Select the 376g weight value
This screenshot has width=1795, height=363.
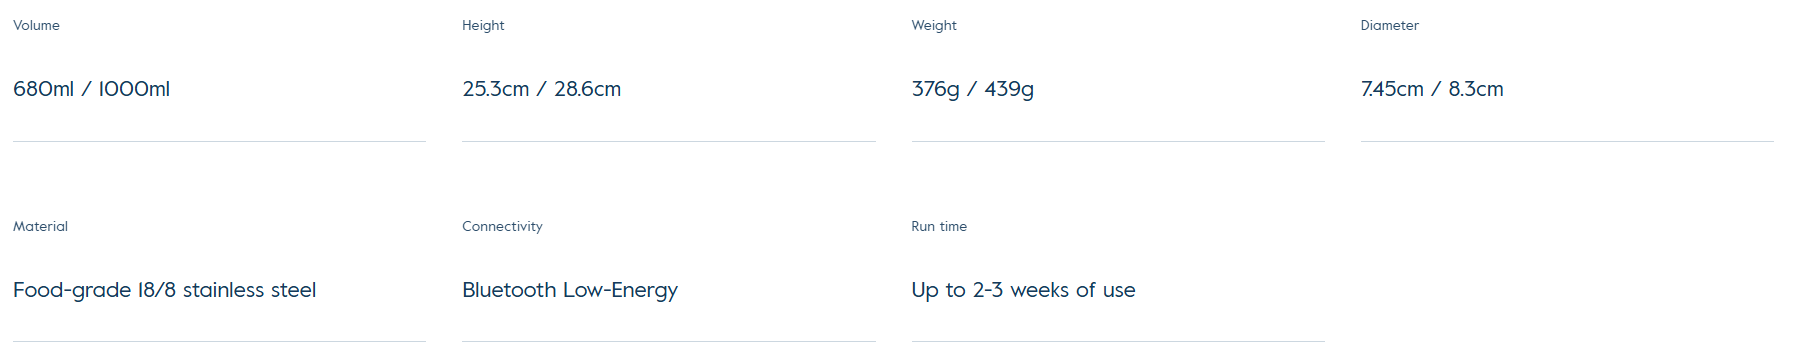pos(935,89)
